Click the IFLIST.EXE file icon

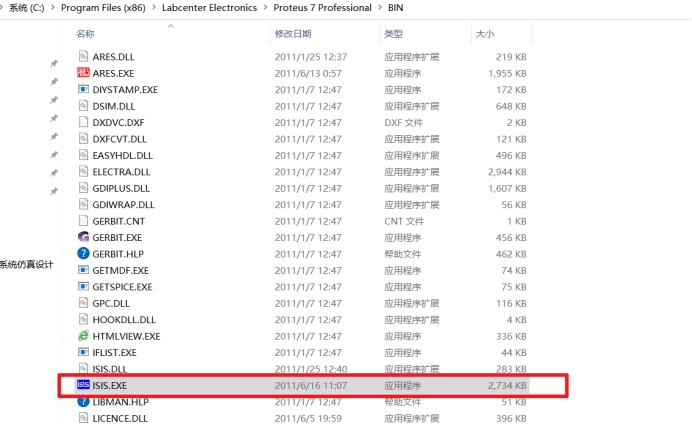tap(83, 352)
